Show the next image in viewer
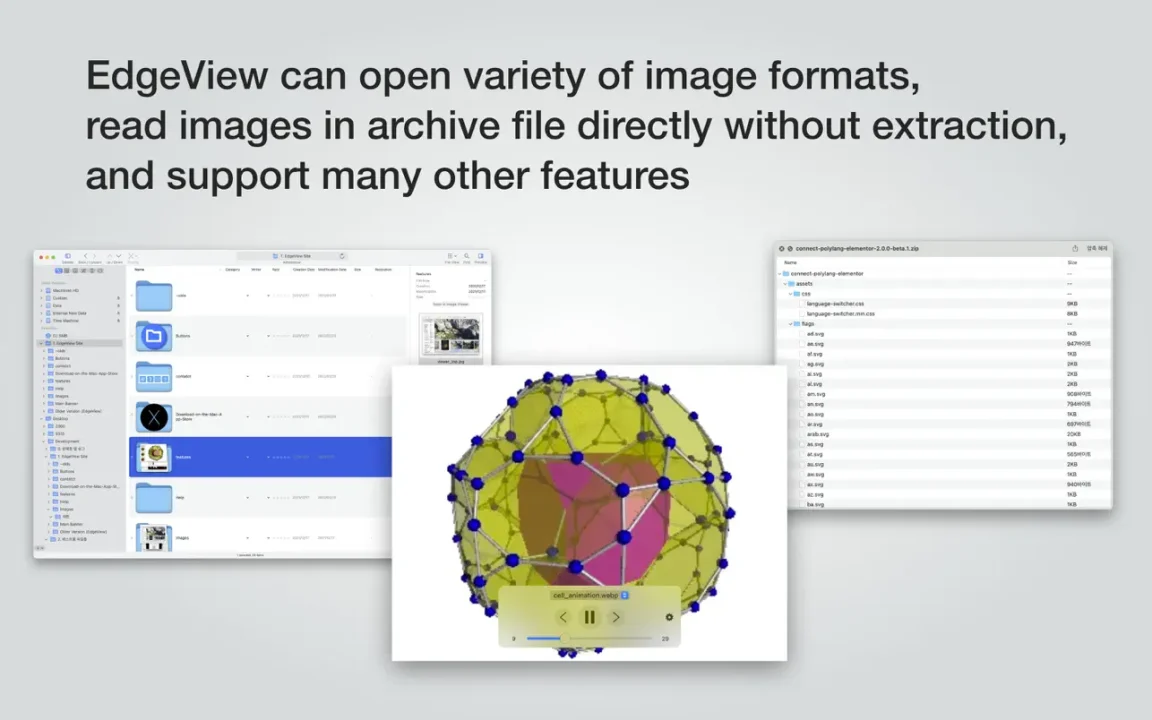 pyautogui.click(x=616, y=617)
